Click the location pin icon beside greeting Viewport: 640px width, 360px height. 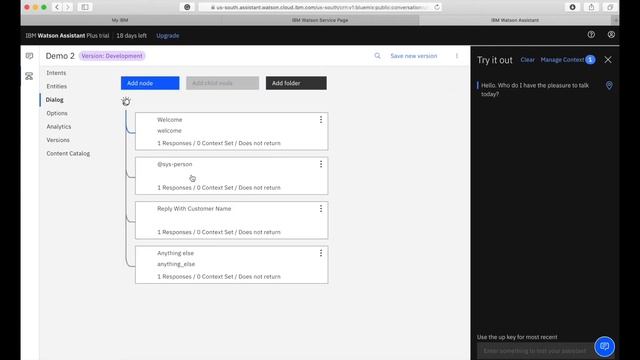(x=609, y=85)
